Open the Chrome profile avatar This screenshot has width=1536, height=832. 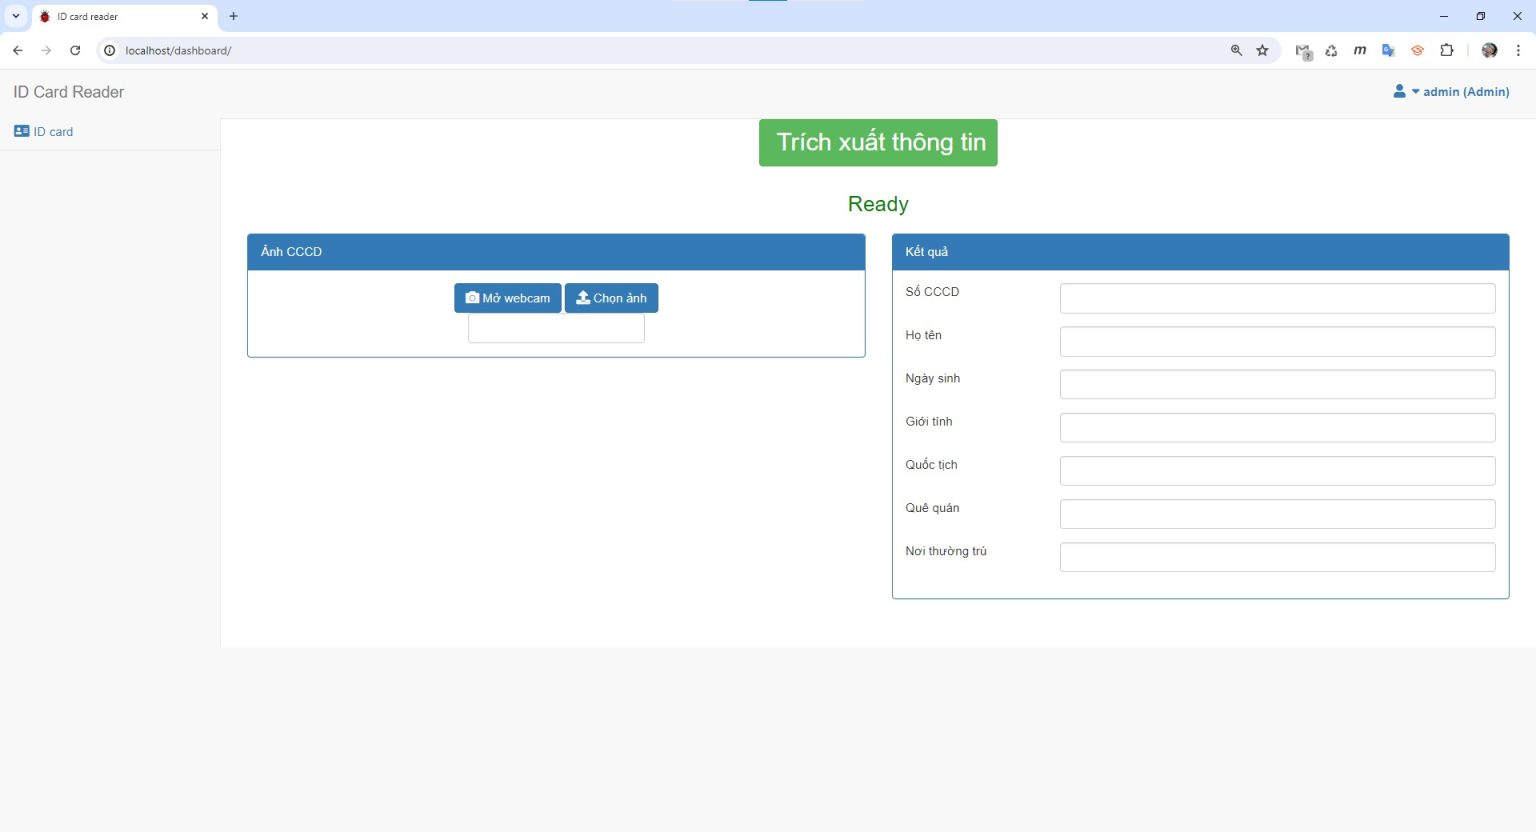(1489, 50)
